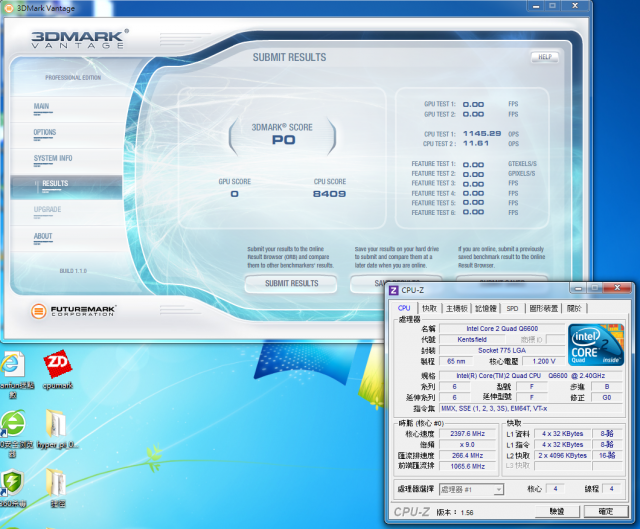Viewport: 640px width, 529px height.
Task: Close the 3DMark Vantage window
Action: pyautogui.click(x=575, y=6)
